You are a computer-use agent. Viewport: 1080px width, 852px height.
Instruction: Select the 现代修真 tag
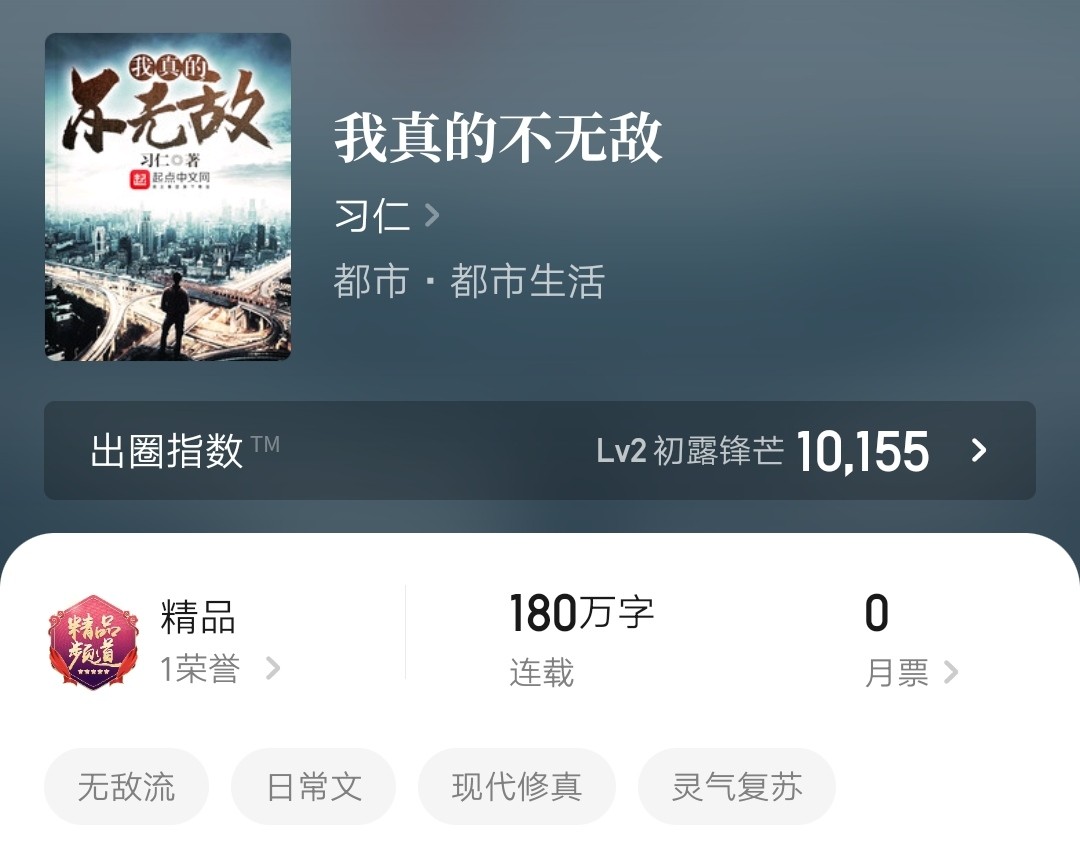click(517, 787)
